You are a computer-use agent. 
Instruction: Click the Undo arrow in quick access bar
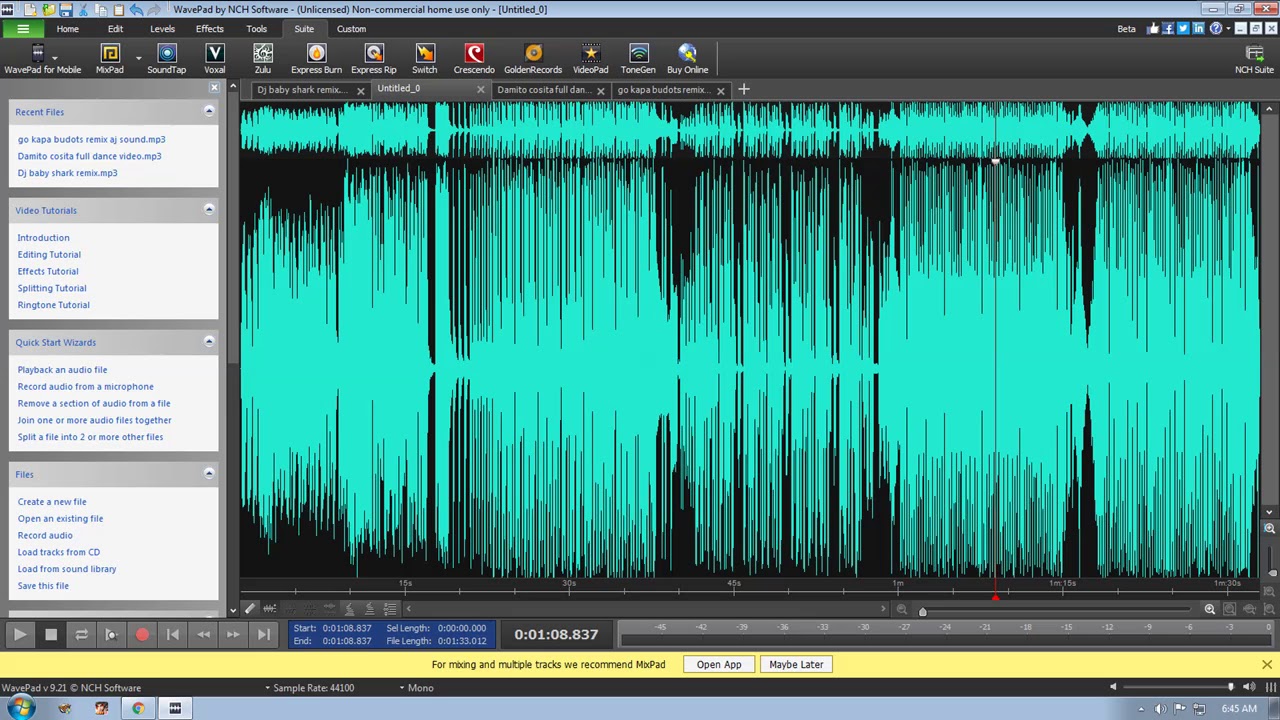(135, 9)
